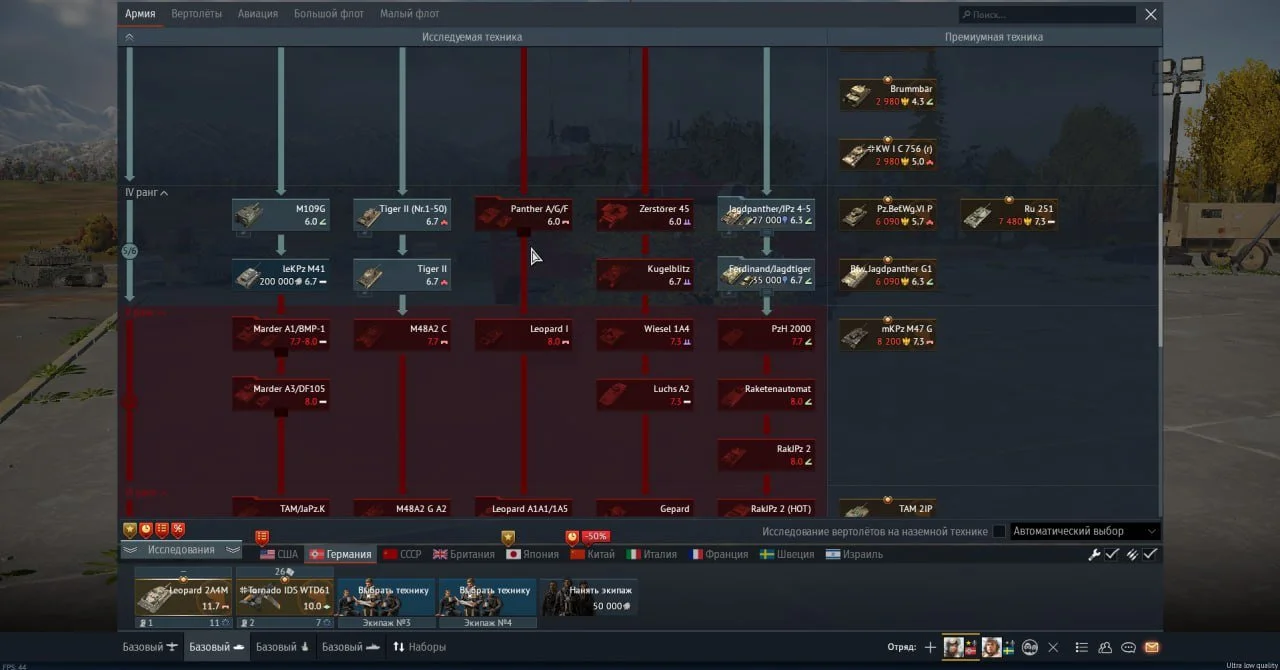The width and height of the screenshot is (1280, 670).
Task: Open the Наборы presets button
Action: tap(419, 647)
